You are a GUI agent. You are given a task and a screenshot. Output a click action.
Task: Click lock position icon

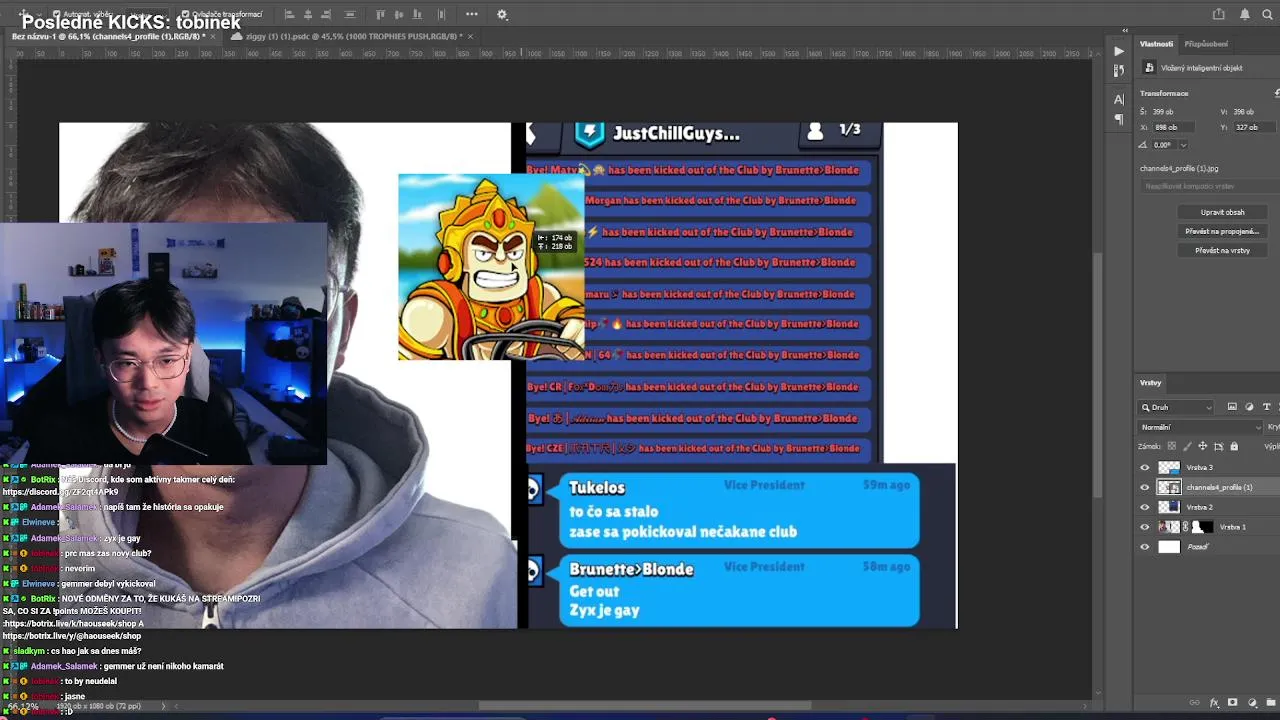pos(1203,446)
